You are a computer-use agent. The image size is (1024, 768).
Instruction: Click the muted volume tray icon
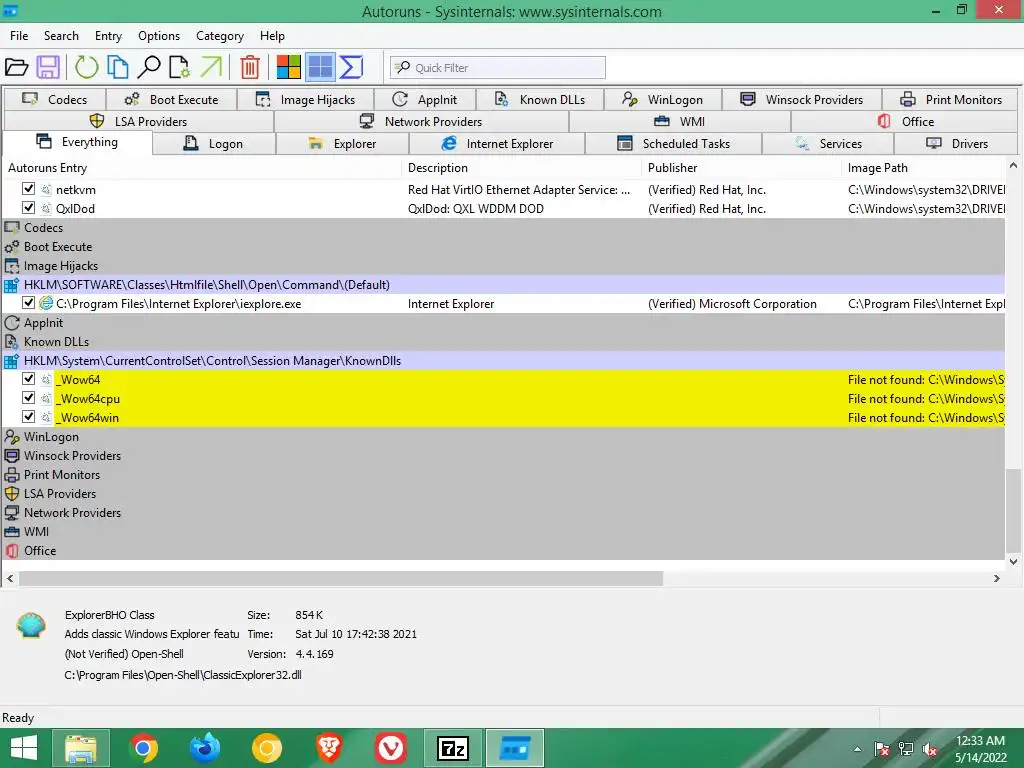pyautogui.click(x=930, y=749)
